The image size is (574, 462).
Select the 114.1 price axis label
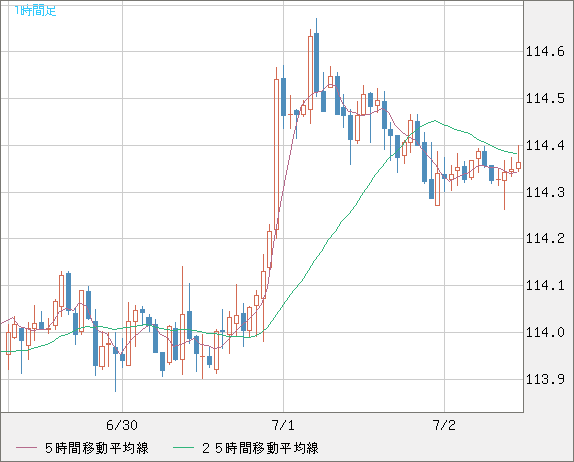click(x=545, y=285)
